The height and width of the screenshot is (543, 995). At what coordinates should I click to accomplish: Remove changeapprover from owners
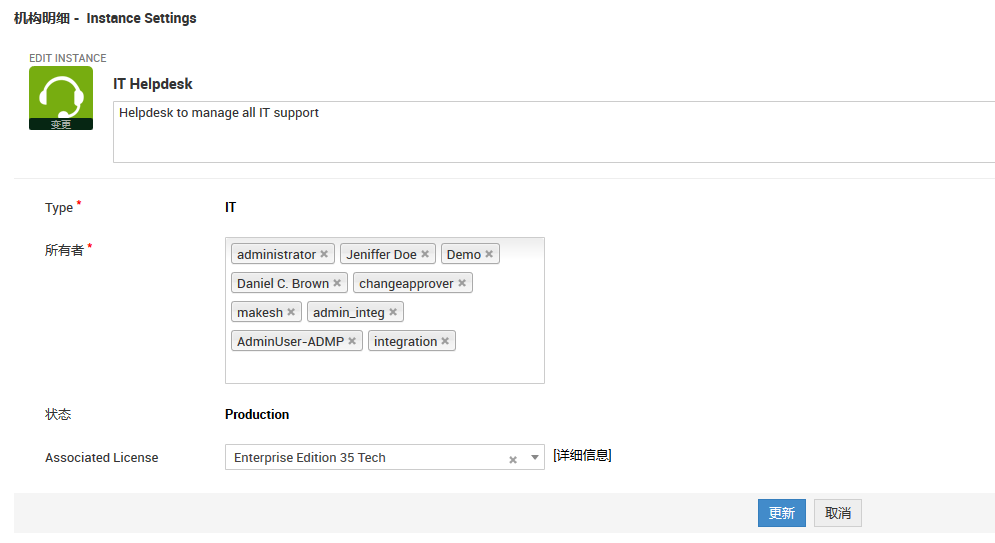[x=462, y=284]
